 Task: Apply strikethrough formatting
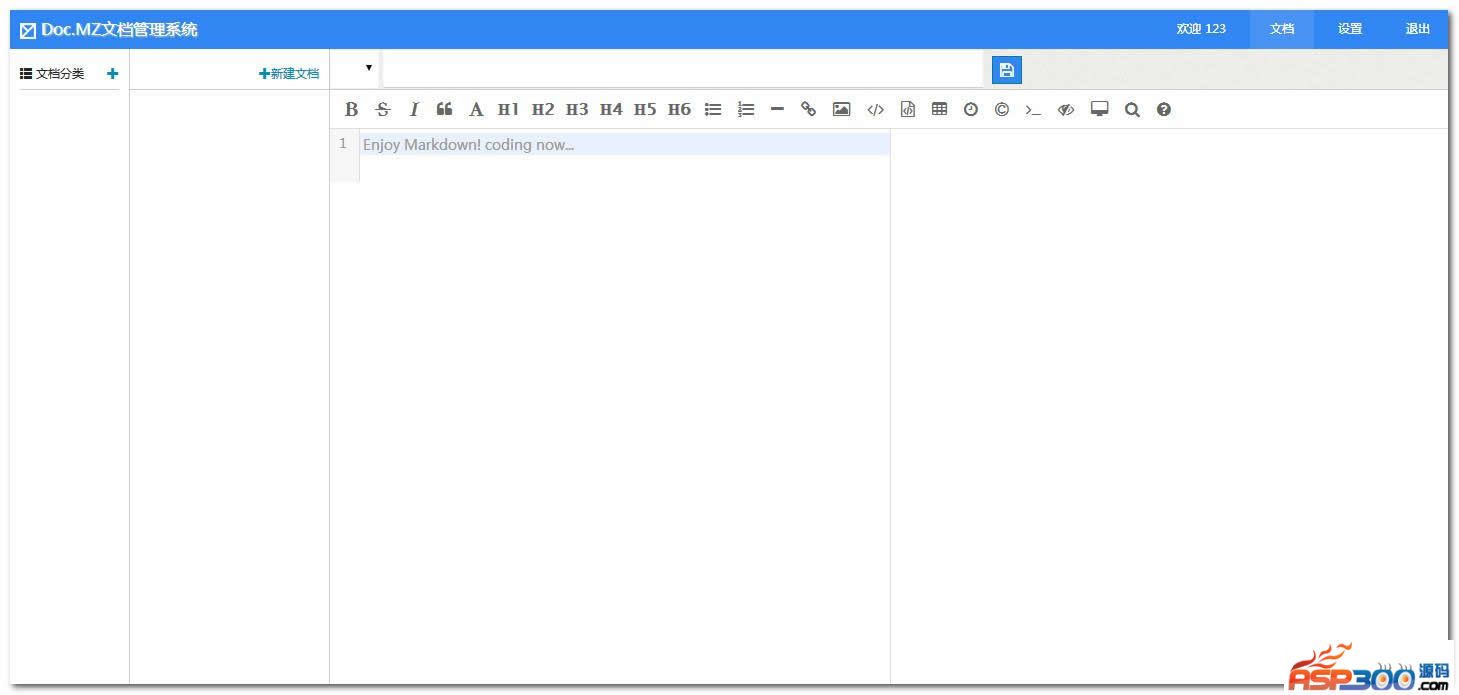[382, 110]
